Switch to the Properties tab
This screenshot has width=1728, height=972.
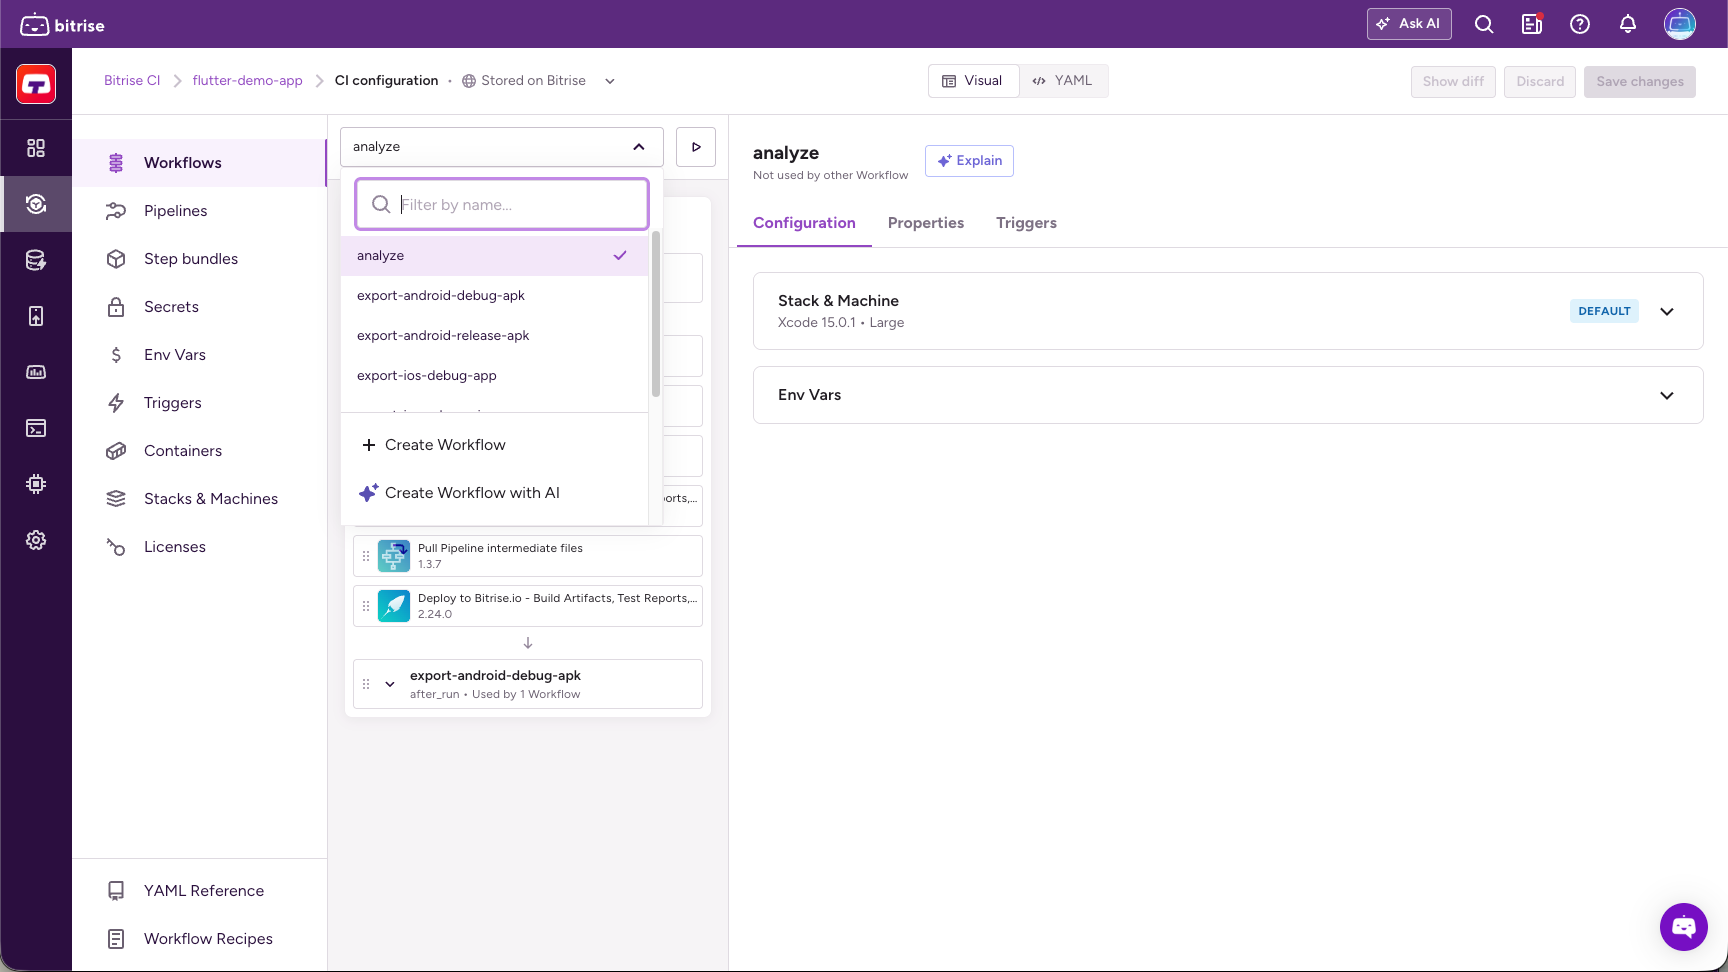(926, 223)
